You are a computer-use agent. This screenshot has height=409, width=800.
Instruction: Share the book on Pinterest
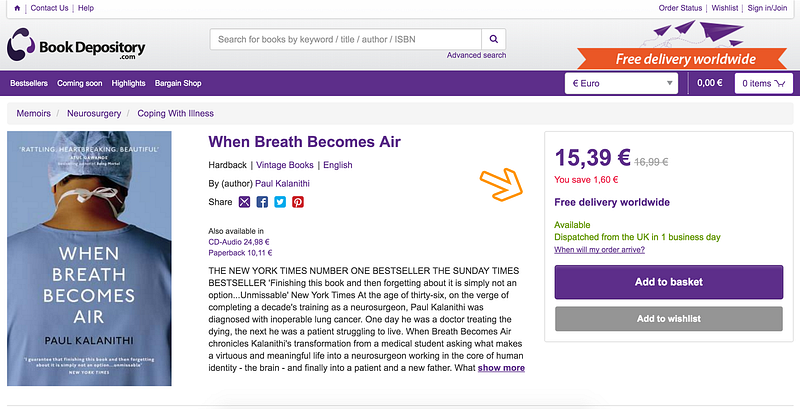click(x=298, y=202)
